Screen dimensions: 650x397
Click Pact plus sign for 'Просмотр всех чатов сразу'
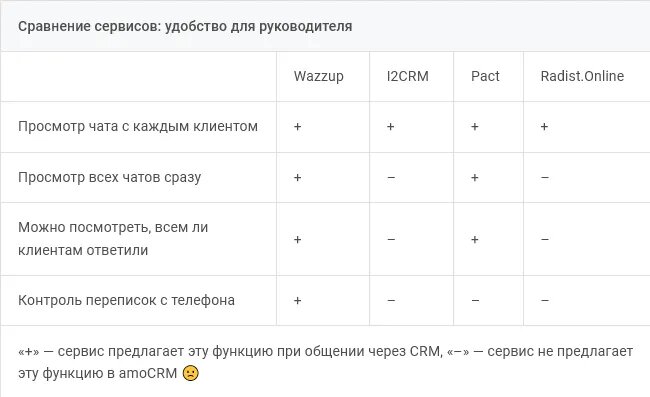tap(475, 178)
